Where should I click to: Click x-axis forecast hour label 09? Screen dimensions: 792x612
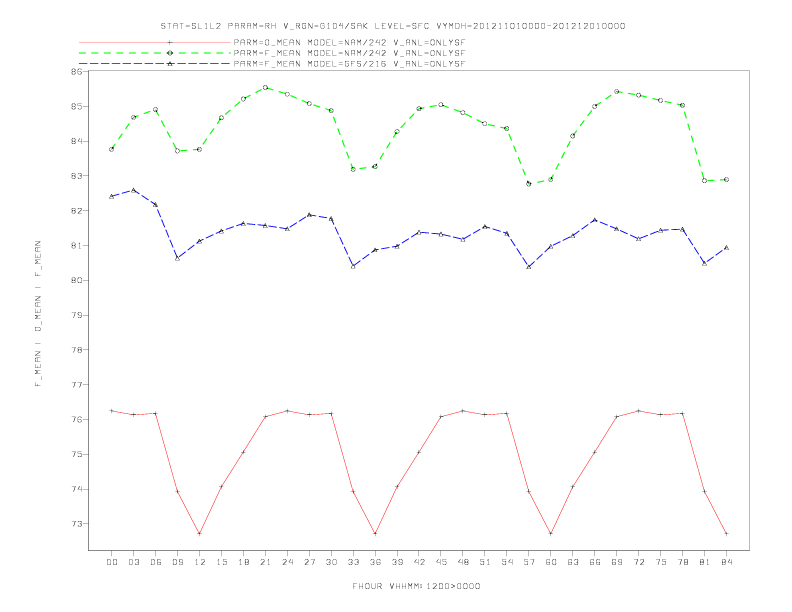(x=178, y=562)
